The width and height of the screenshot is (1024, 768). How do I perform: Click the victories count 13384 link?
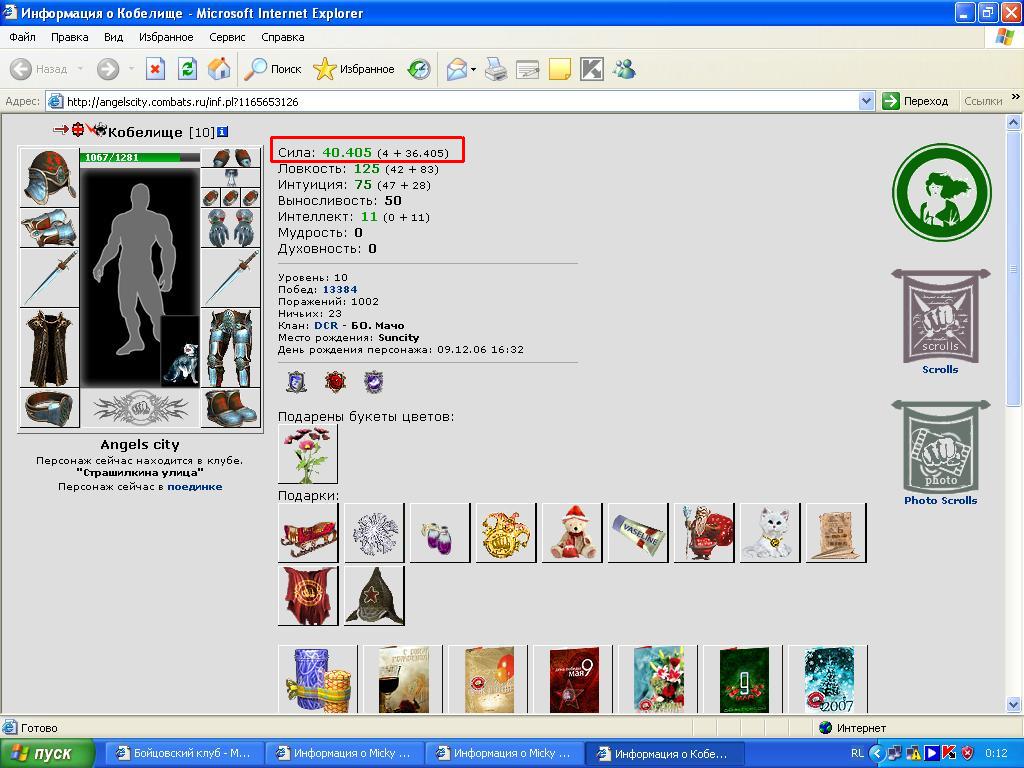pos(340,289)
